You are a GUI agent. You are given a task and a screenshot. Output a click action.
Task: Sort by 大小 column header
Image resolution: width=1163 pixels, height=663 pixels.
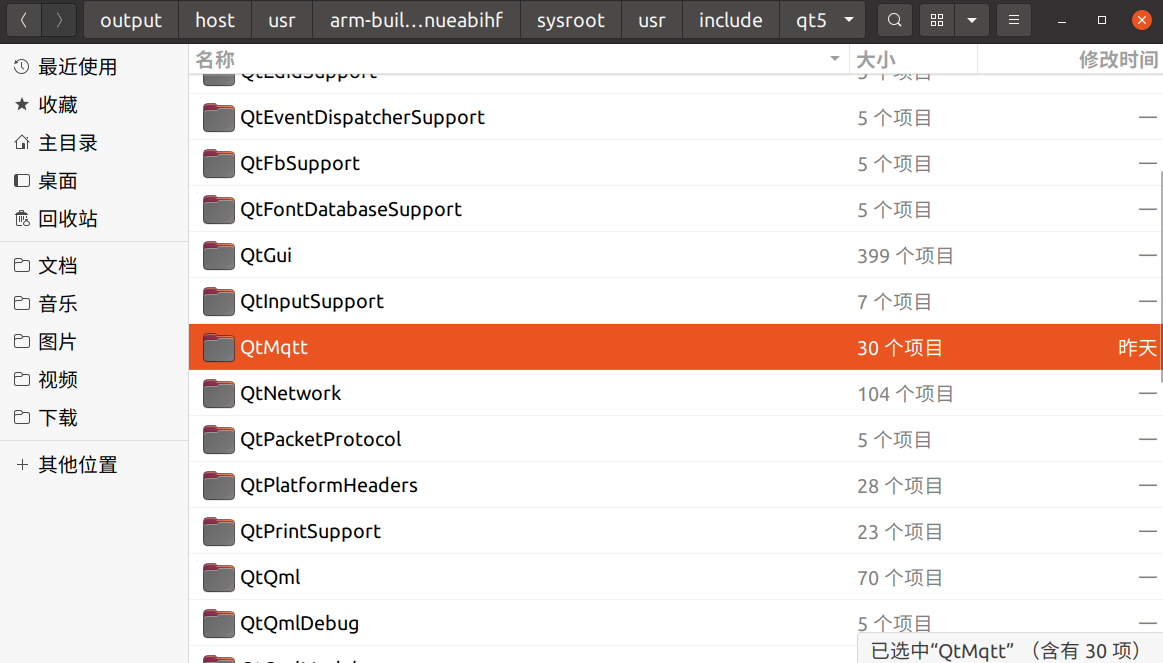point(913,59)
